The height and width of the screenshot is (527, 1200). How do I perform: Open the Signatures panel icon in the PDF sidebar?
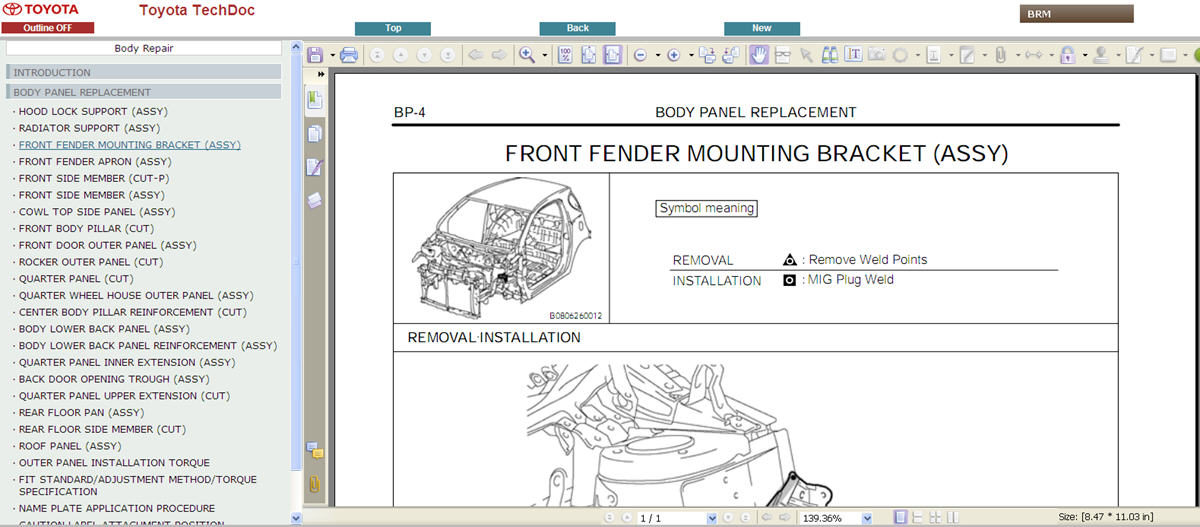(x=315, y=167)
